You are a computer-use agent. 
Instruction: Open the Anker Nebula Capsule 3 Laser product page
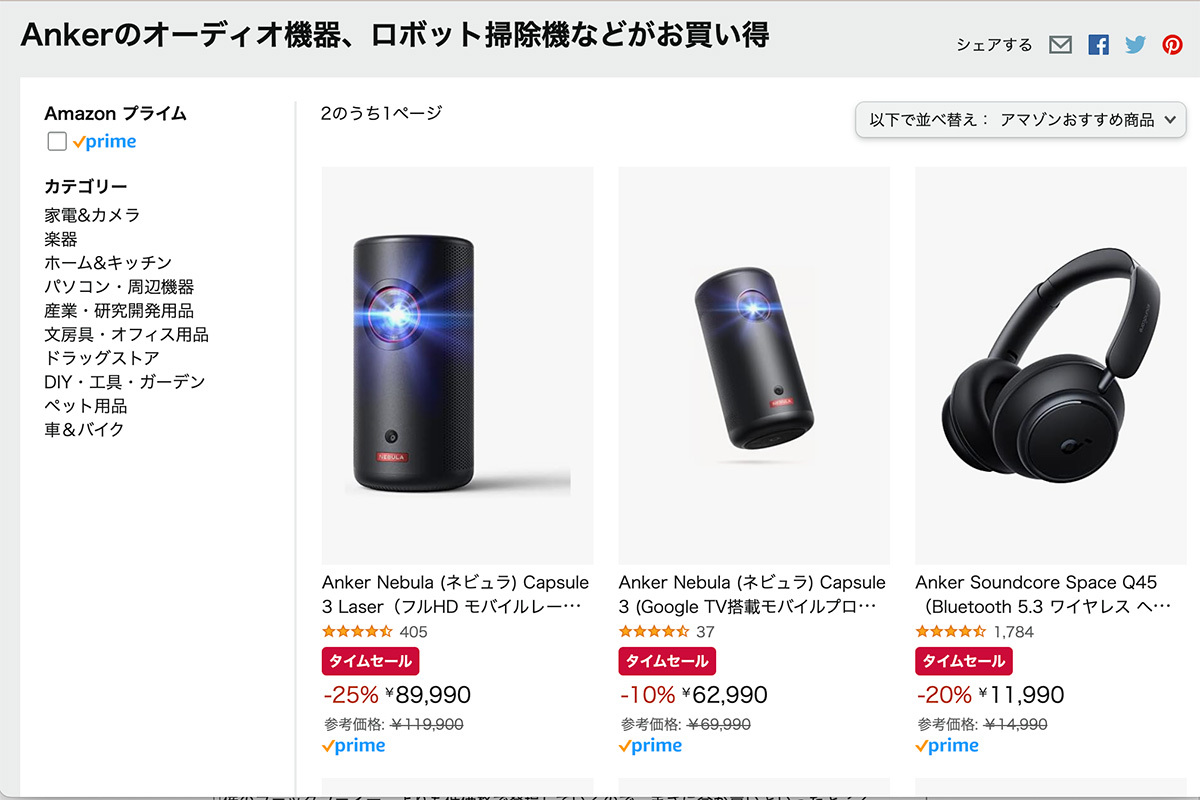(455, 594)
